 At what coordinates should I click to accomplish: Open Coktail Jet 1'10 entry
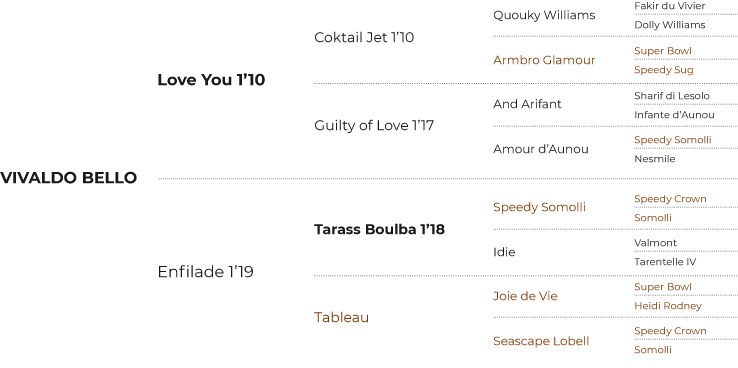pyautogui.click(x=364, y=38)
